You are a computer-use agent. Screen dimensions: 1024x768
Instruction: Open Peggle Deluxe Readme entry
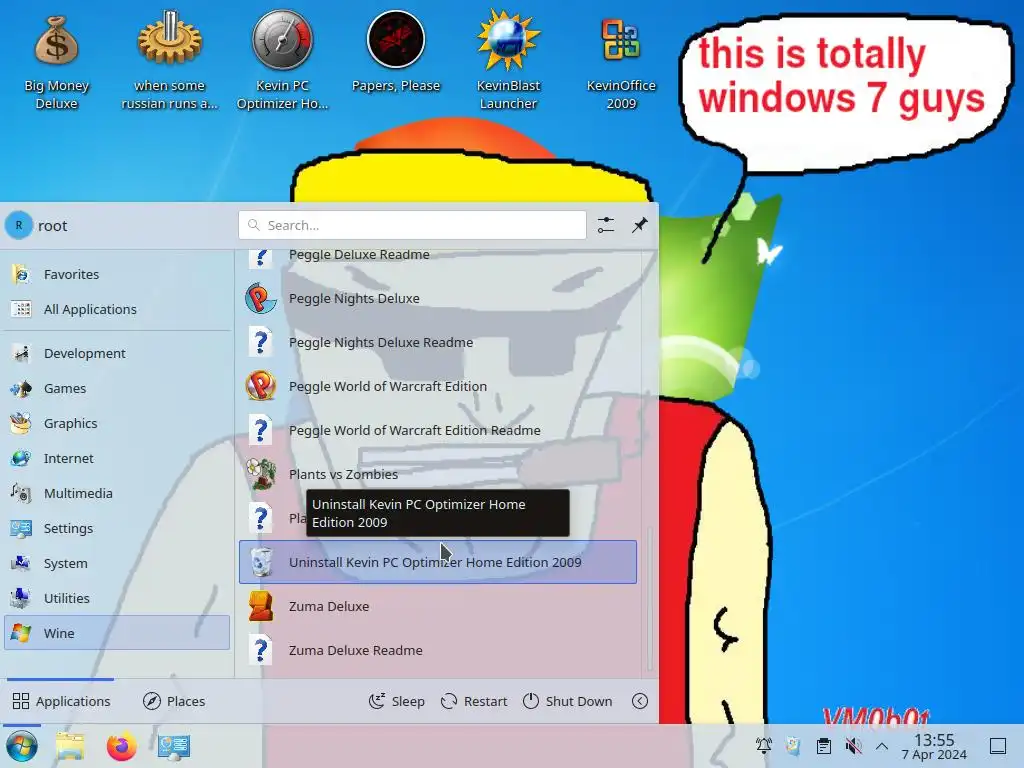(438, 259)
